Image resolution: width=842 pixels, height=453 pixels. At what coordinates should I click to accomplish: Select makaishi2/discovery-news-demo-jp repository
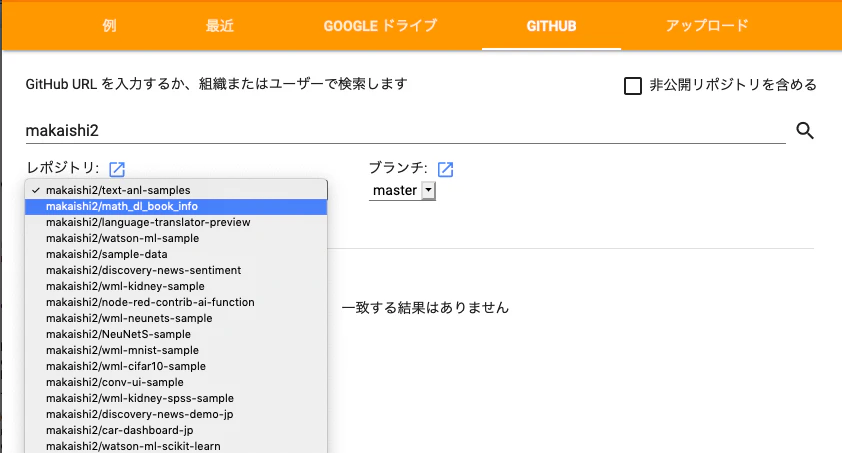(176, 414)
